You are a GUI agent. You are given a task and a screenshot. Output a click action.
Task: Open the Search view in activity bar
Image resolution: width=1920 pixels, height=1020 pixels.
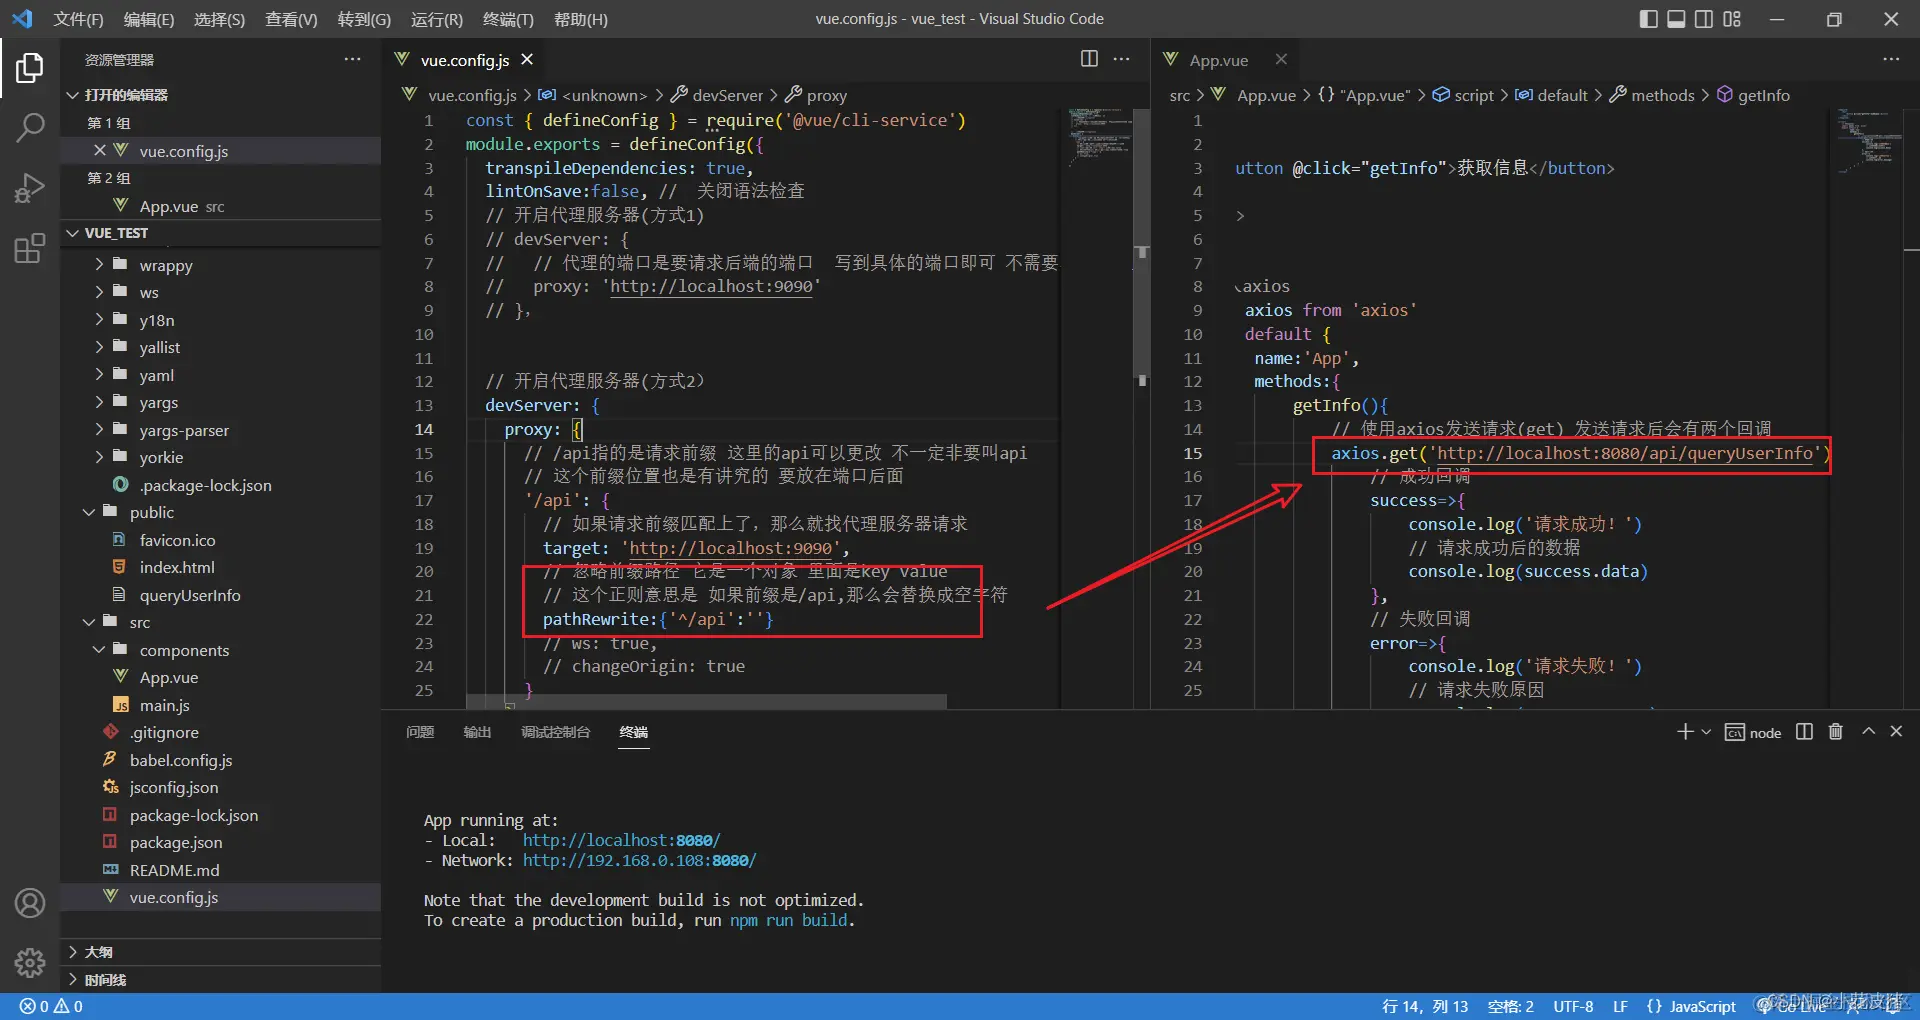[x=30, y=127]
